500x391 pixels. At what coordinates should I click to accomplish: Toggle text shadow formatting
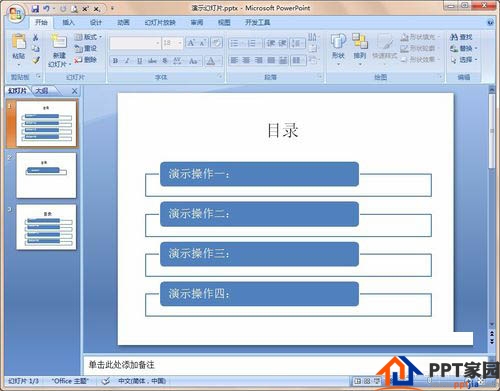(165, 61)
